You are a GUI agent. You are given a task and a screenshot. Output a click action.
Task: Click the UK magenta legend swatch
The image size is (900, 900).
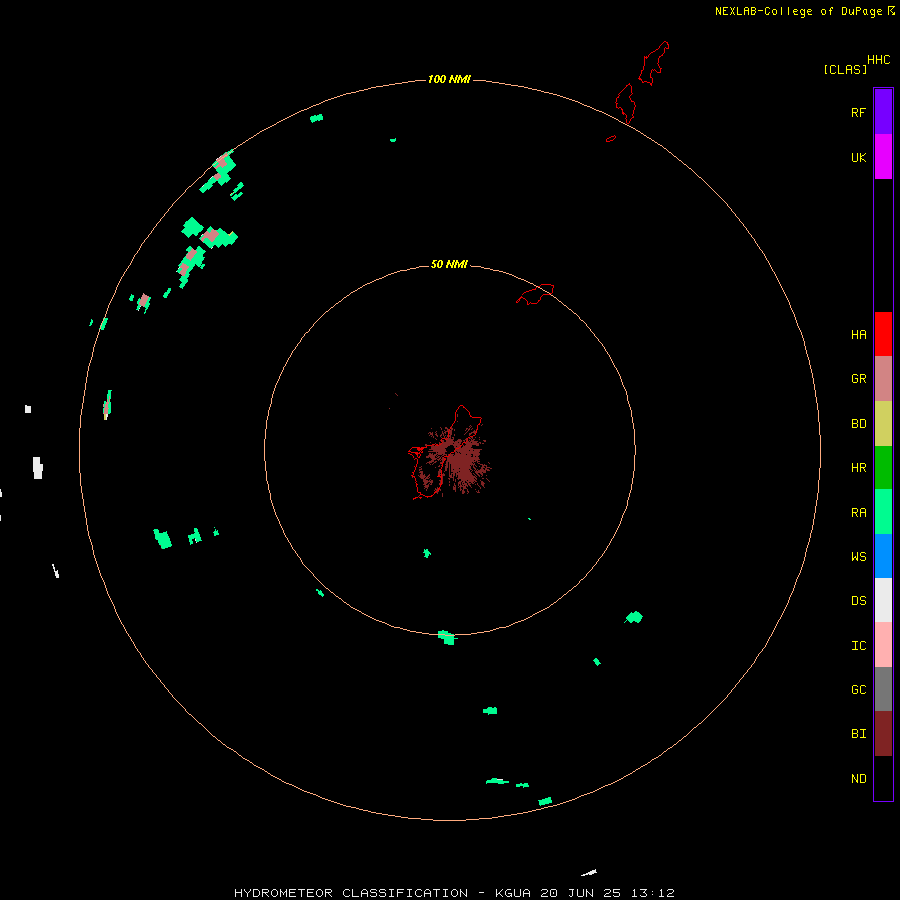883,157
